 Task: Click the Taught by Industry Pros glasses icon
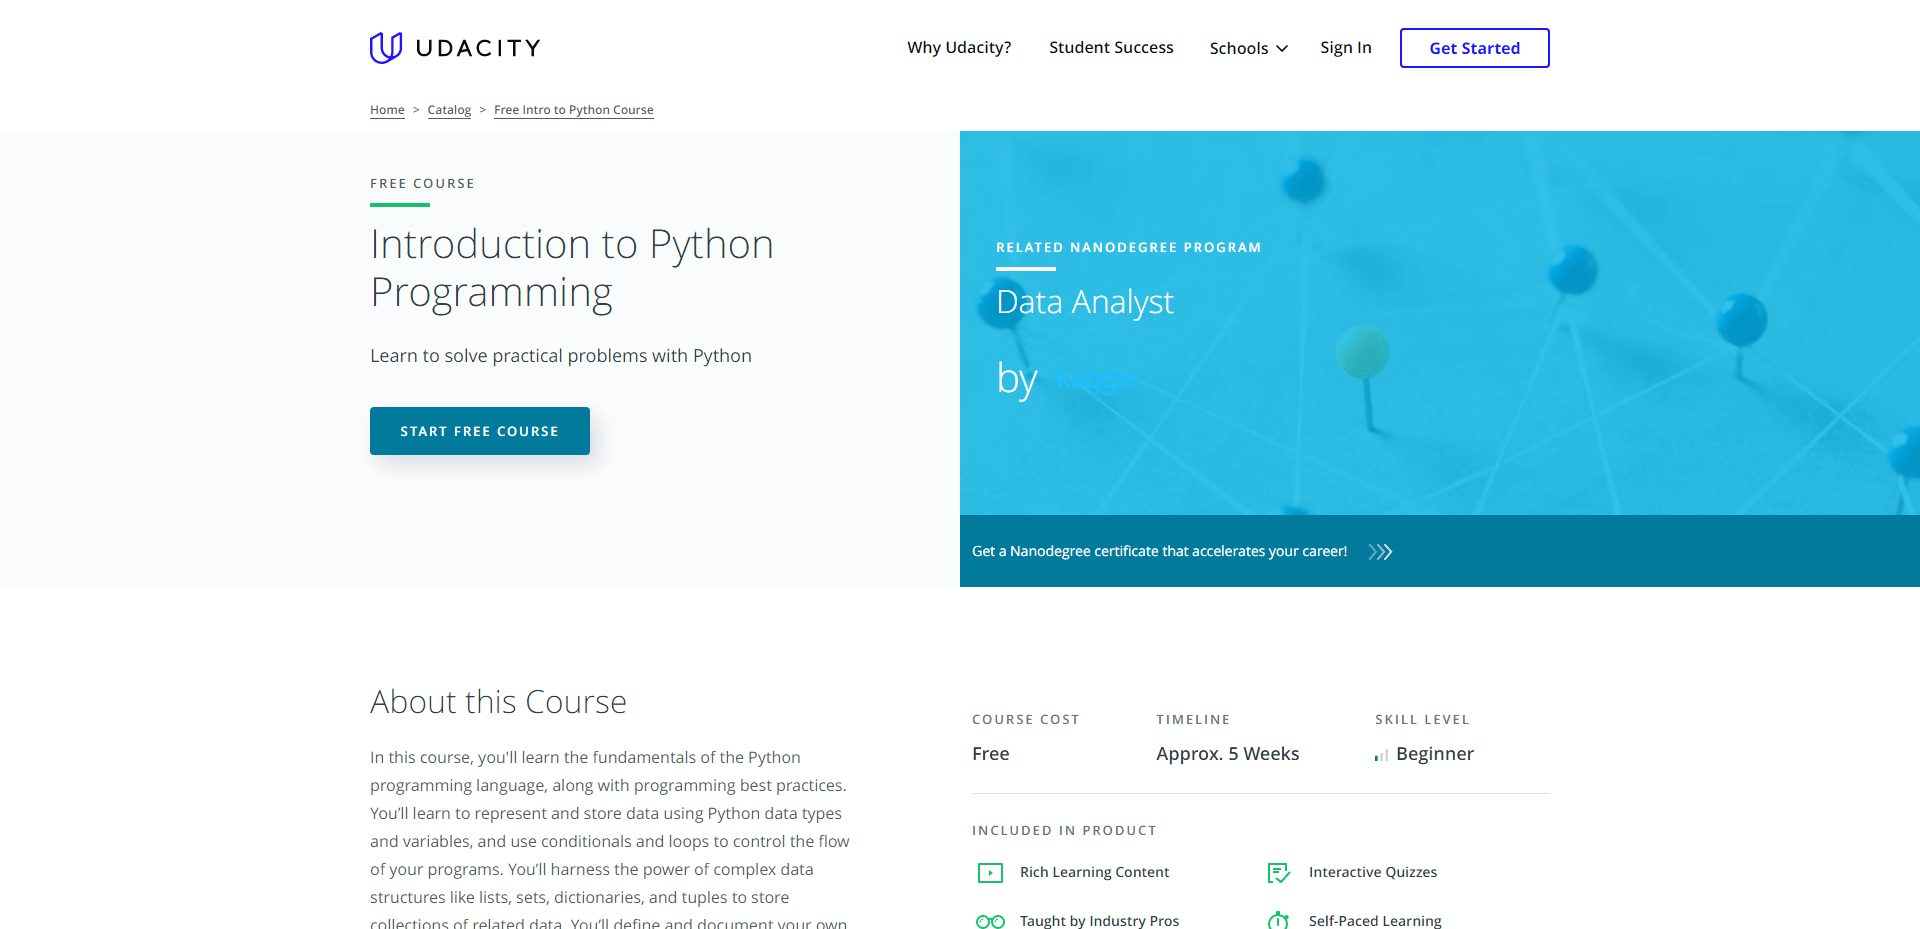click(989, 920)
